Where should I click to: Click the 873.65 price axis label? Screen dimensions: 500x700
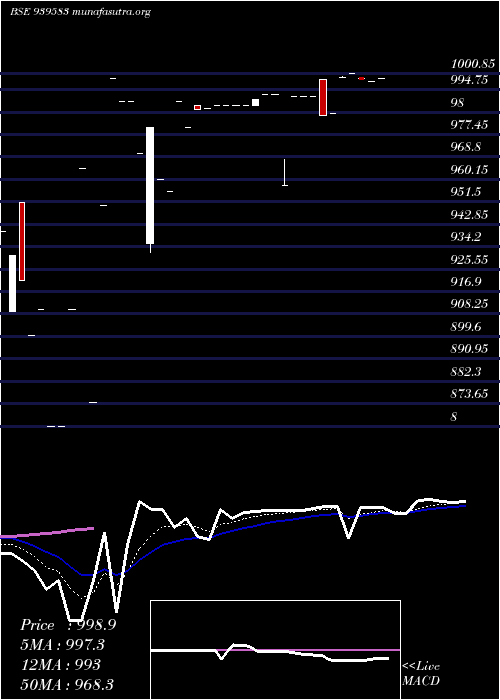469,394
